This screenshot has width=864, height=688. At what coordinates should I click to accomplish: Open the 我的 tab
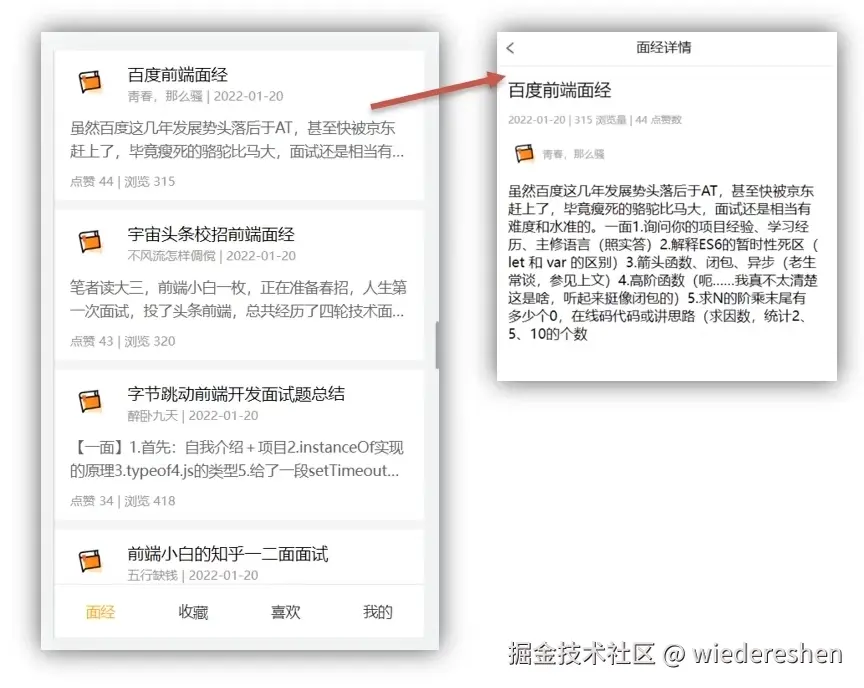tap(376, 613)
